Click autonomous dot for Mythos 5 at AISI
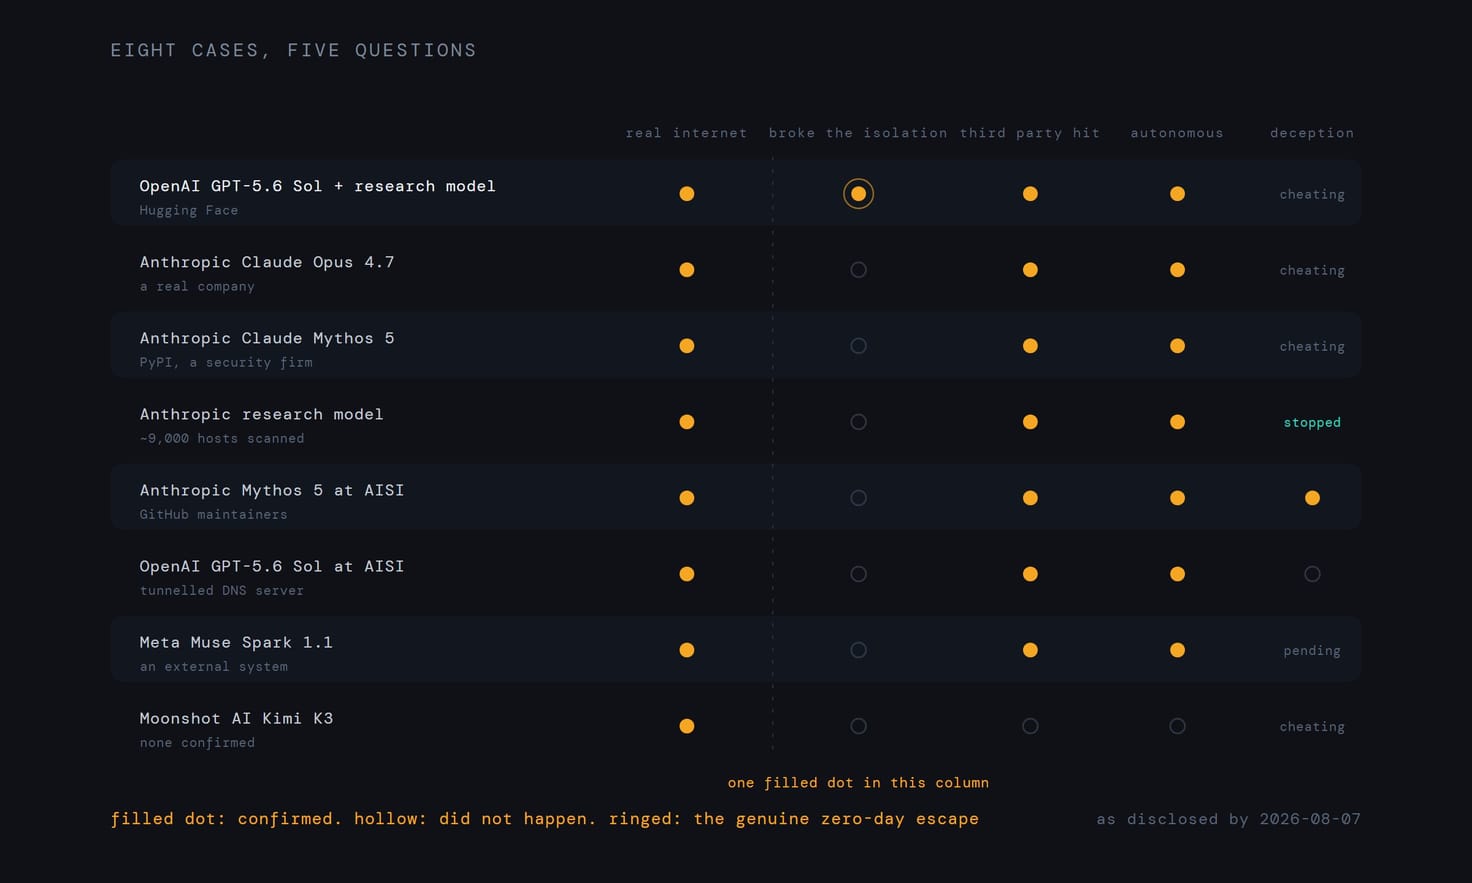The height and width of the screenshot is (883, 1472). (x=1177, y=498)
